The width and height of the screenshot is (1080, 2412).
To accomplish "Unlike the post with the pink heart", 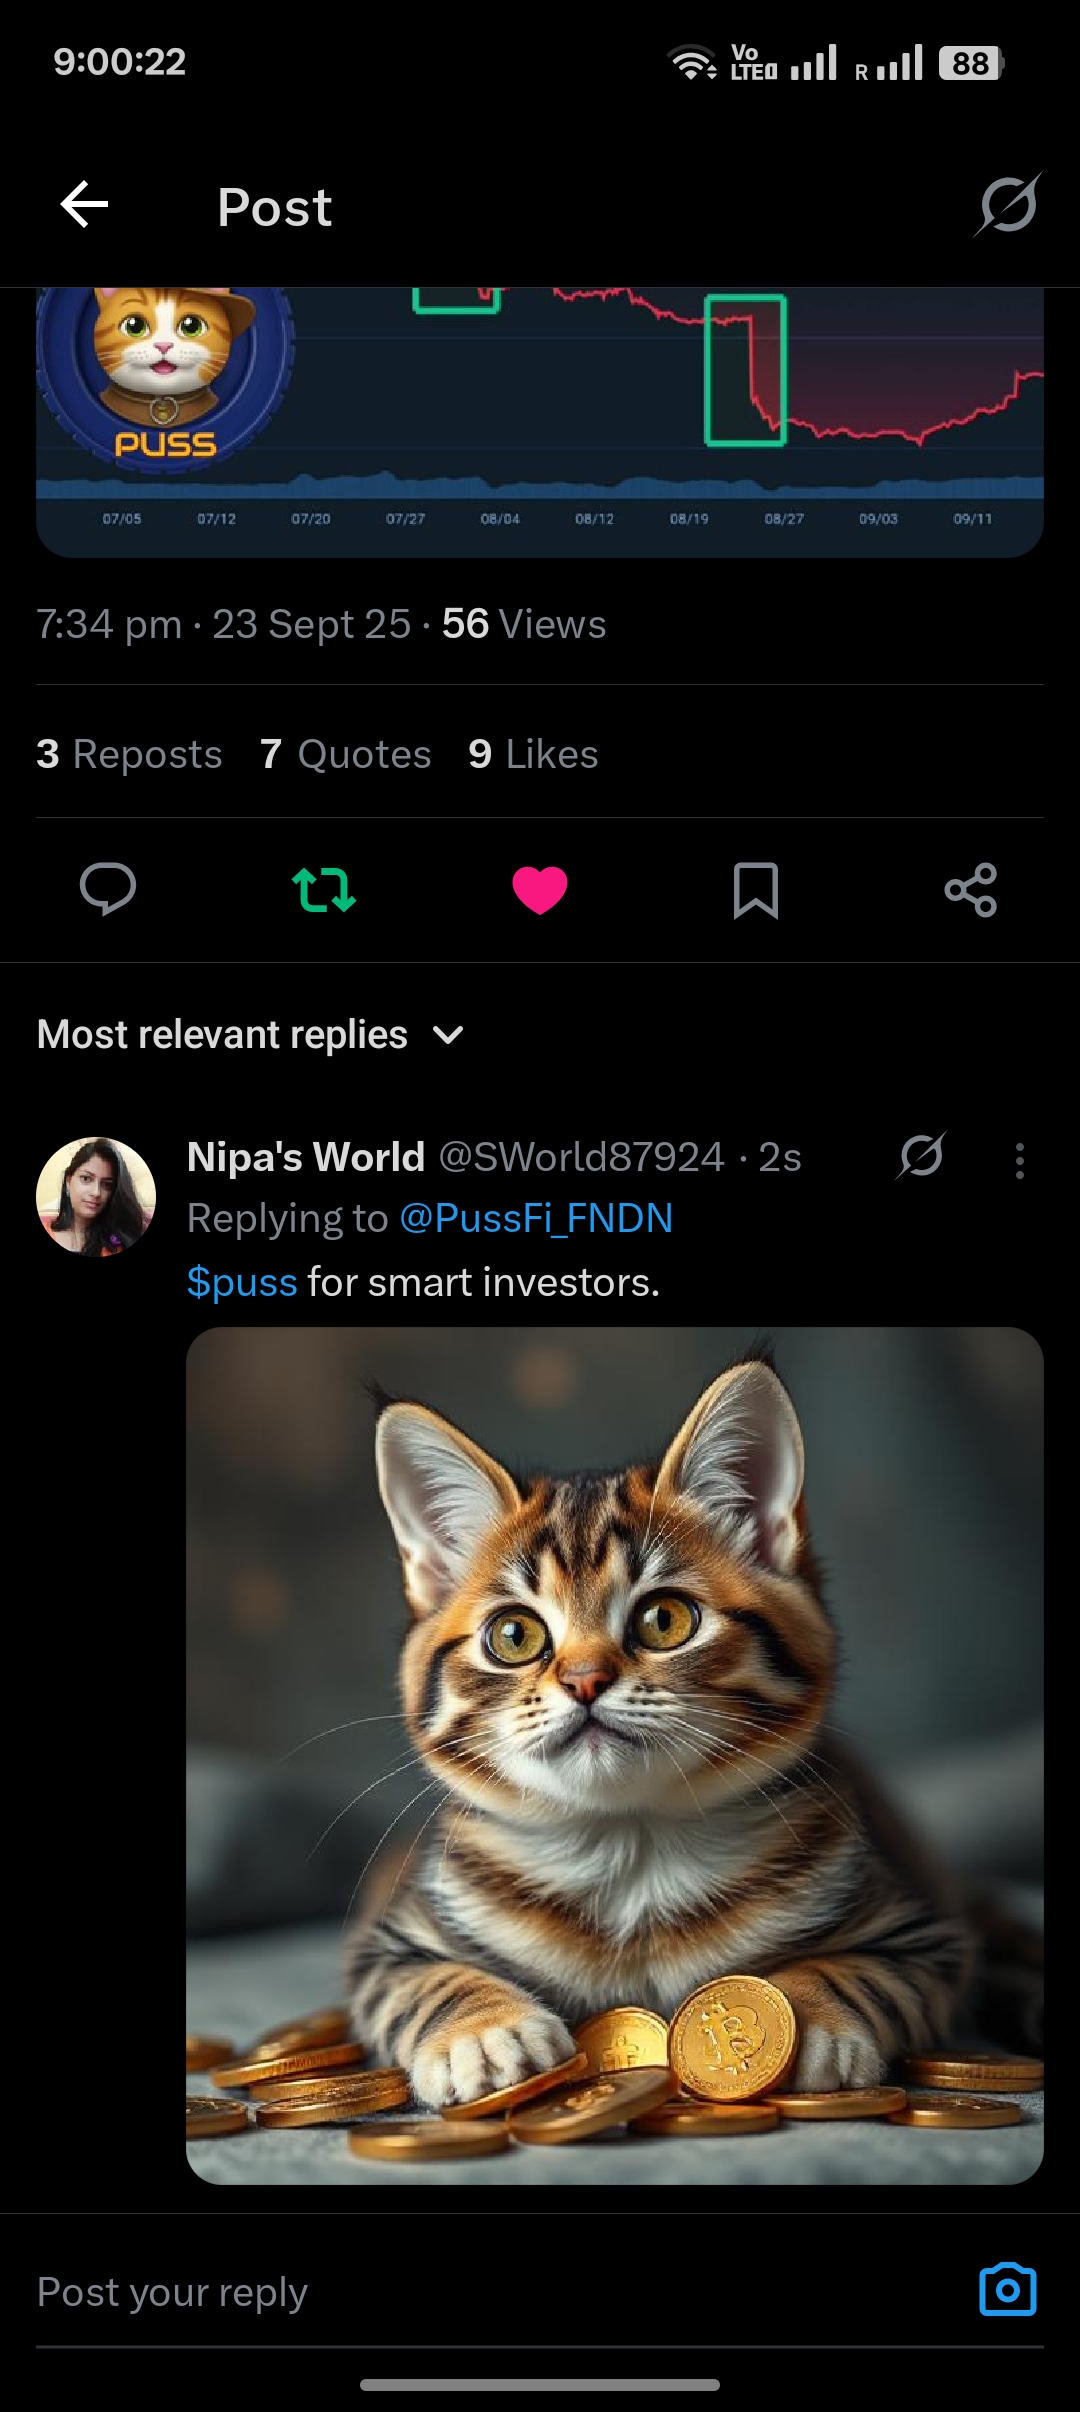I will pyautogui.click(x=540, y=889).
